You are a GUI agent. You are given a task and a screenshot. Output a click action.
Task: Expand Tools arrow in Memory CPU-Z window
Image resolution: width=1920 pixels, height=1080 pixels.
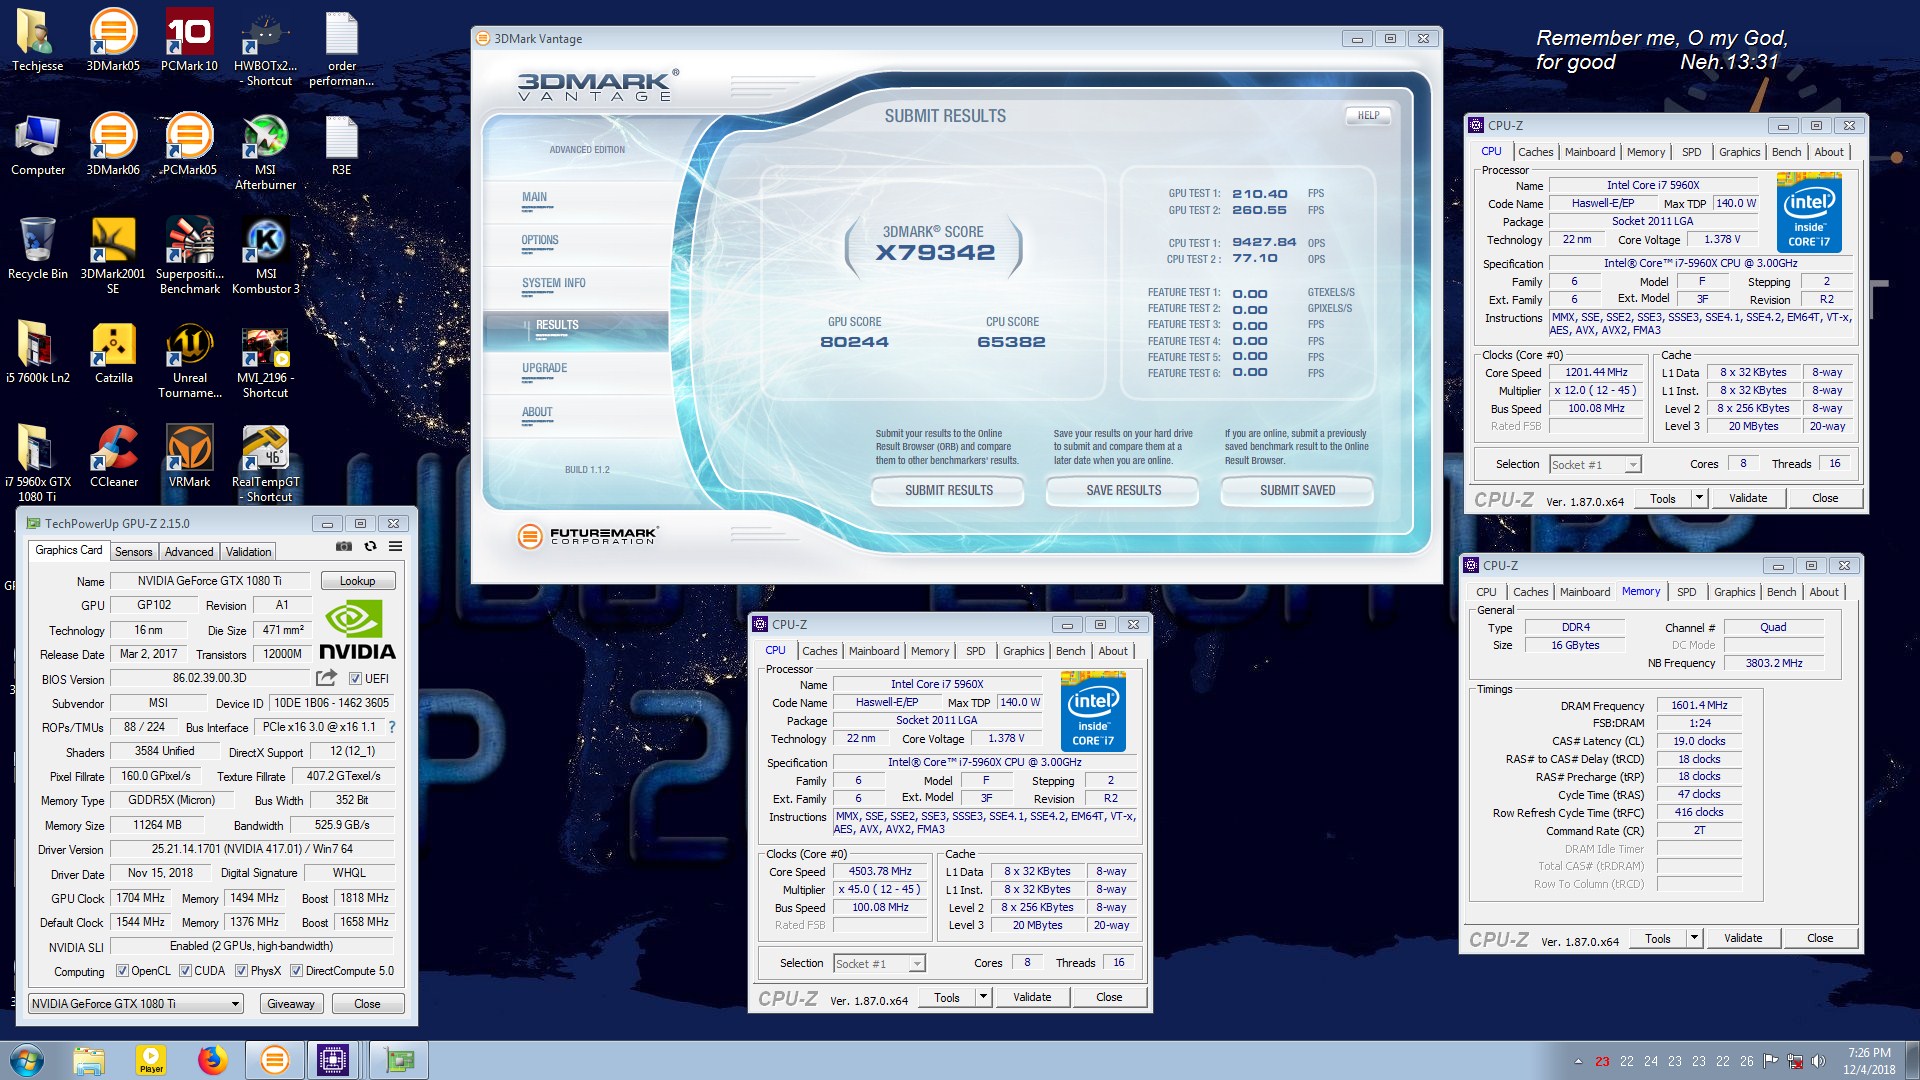click(x=1694, y=938)
